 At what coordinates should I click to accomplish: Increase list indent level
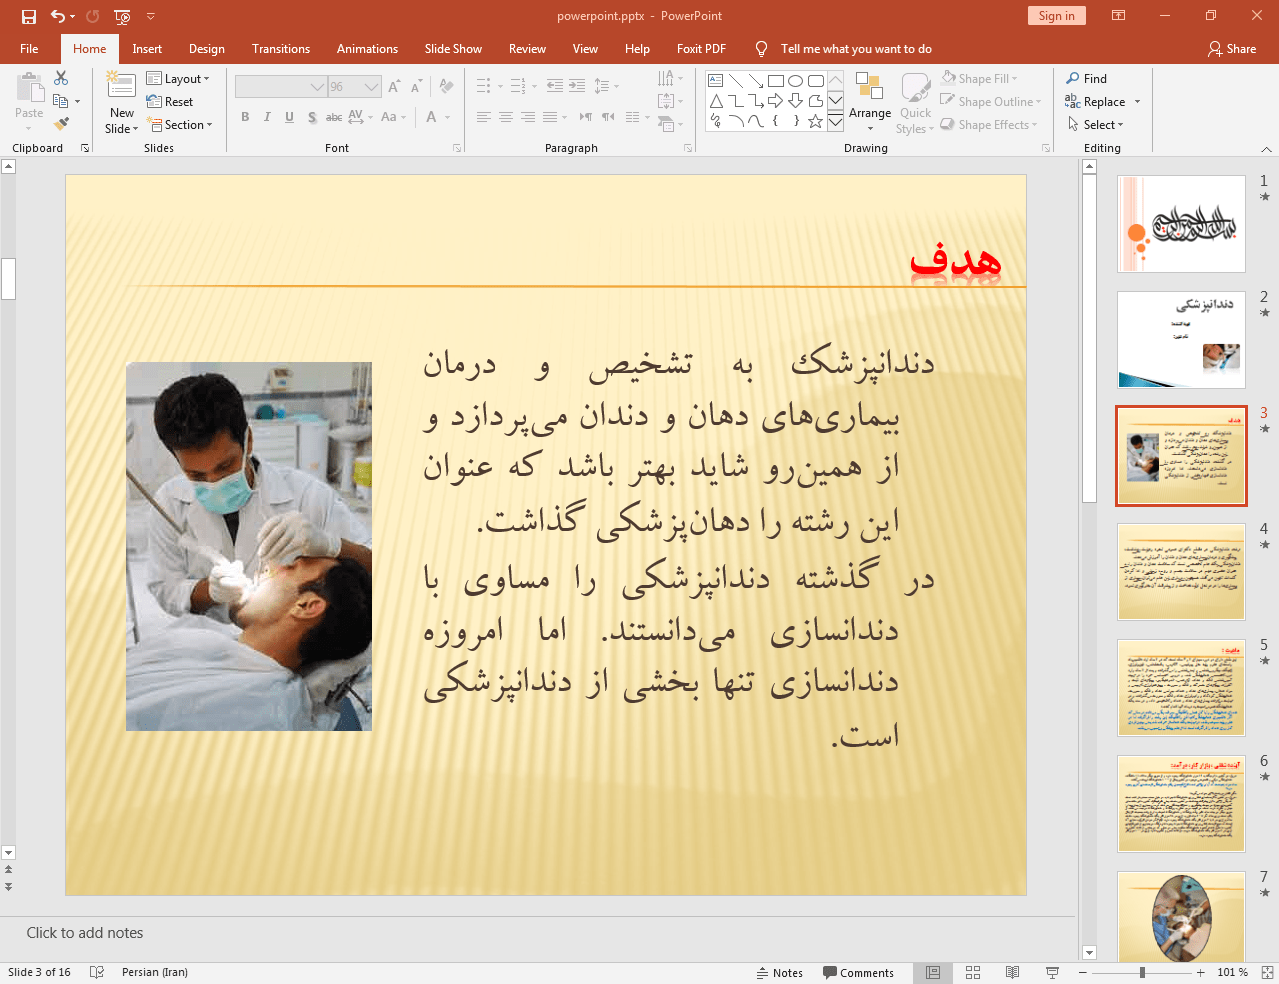[577, 86]
